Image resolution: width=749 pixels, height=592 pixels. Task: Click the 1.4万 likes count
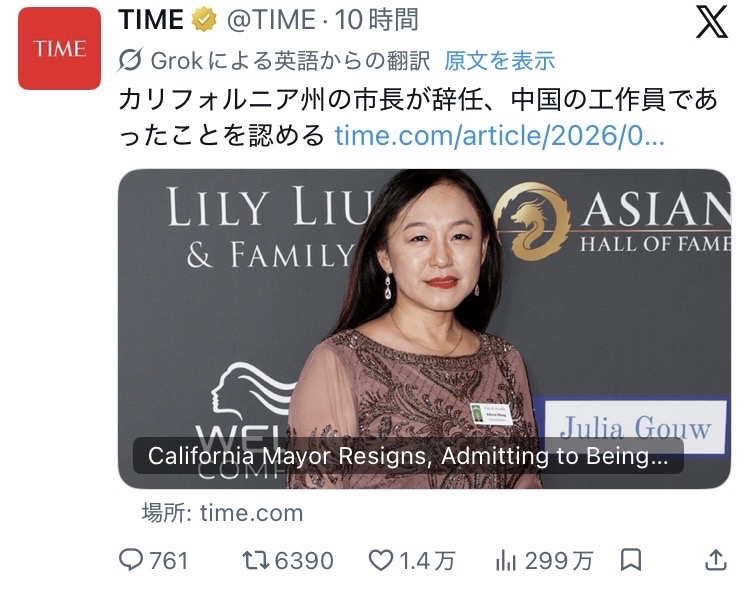pos(426,560)
